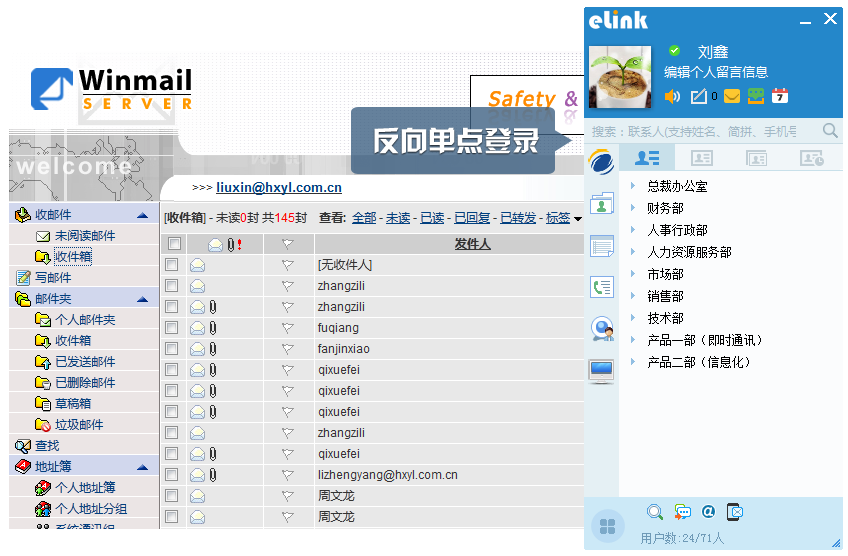The height and width of the screenshot is (556, 848).
Task: Check the box for lizhengyang@hxyl.com.cn email
Action: (x=171, y=475)
